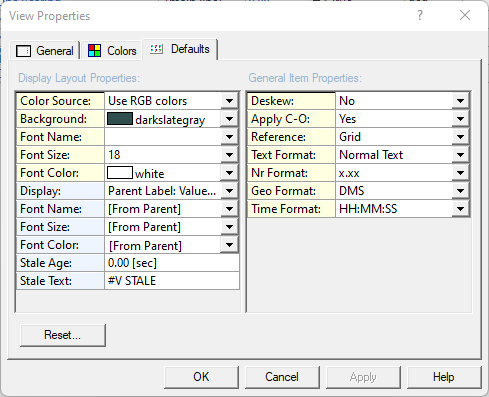Click the Reset... button
489x397 pixels.
pyautogui.click(x=63, y=335)
